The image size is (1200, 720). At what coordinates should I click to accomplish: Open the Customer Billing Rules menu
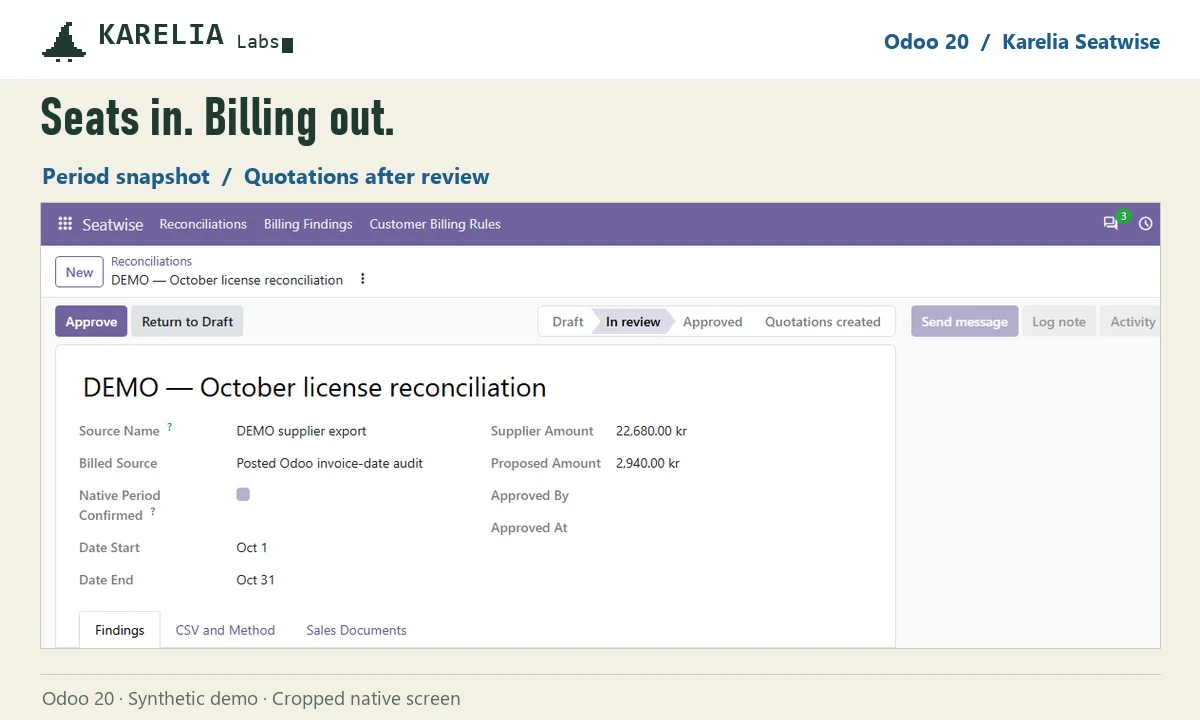(x=435, y=224)
